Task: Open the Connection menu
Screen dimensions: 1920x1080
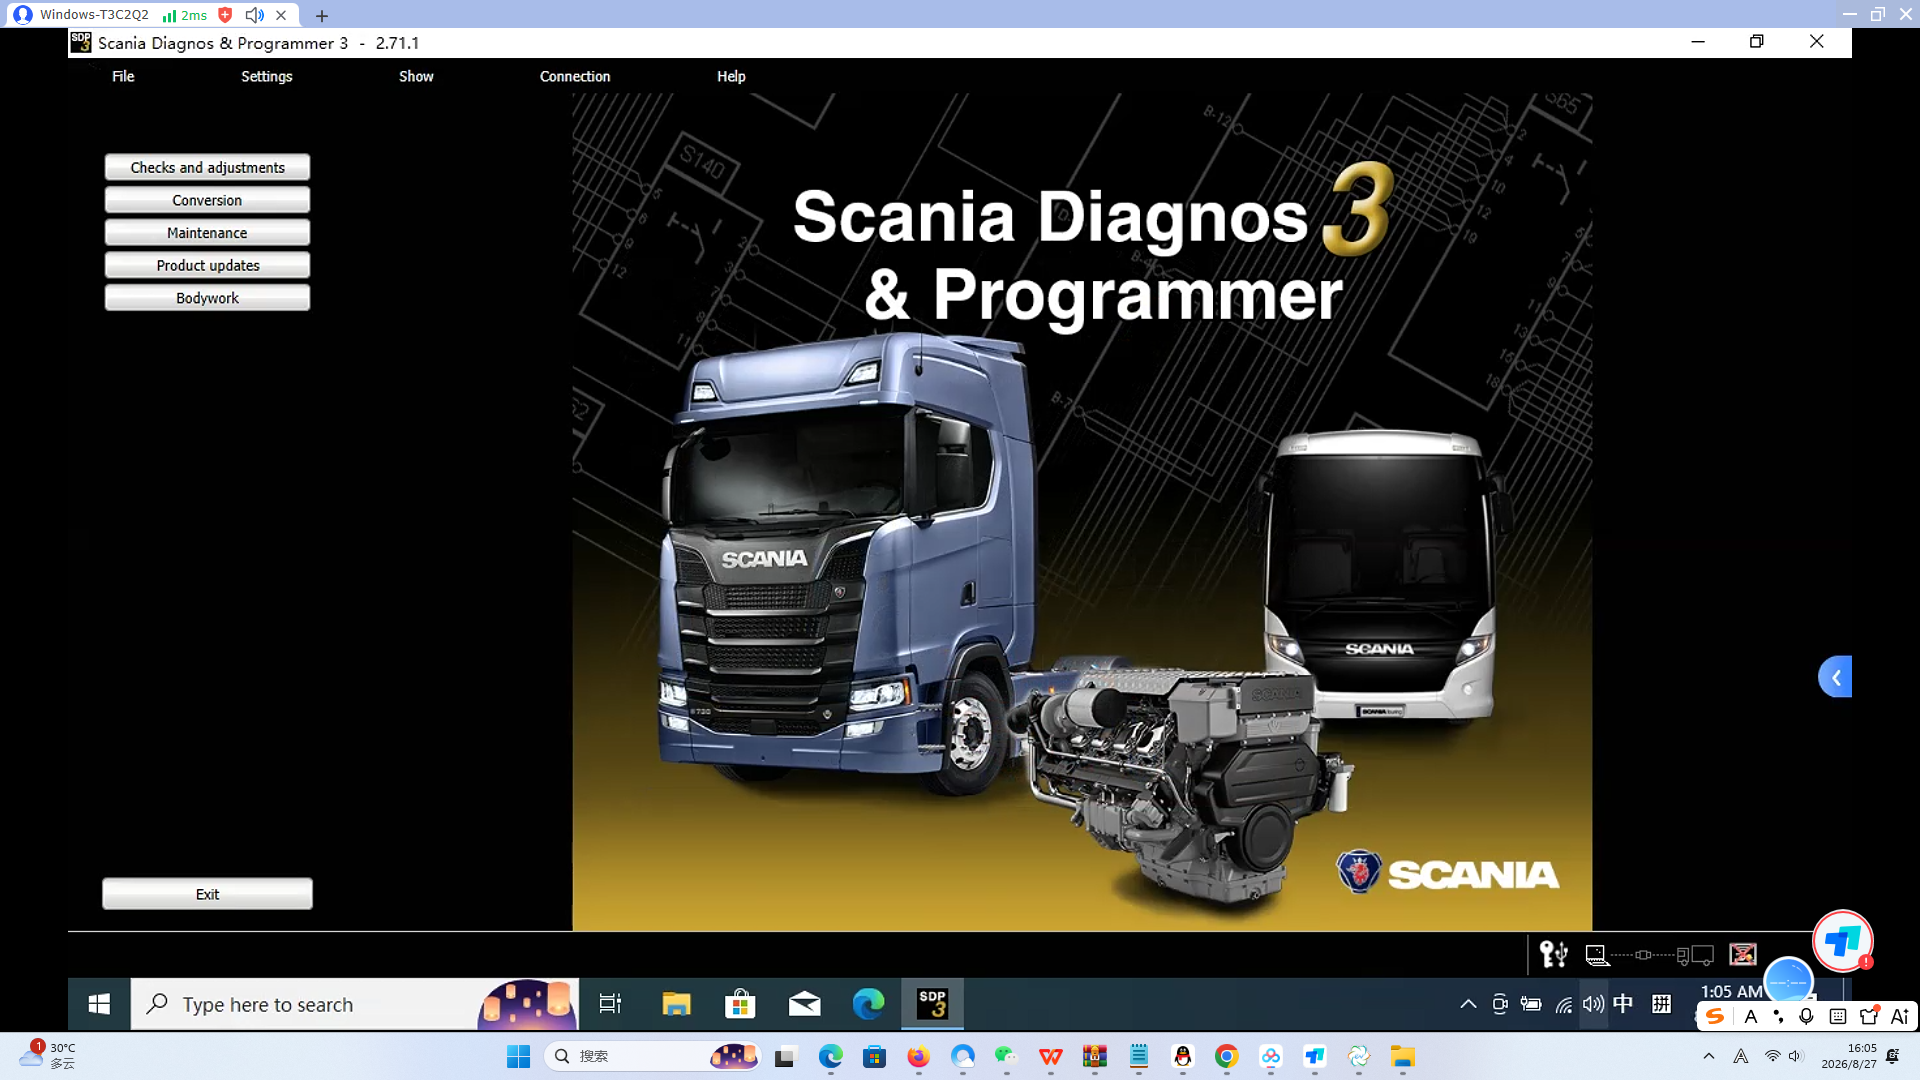Action: pos(575,76)
